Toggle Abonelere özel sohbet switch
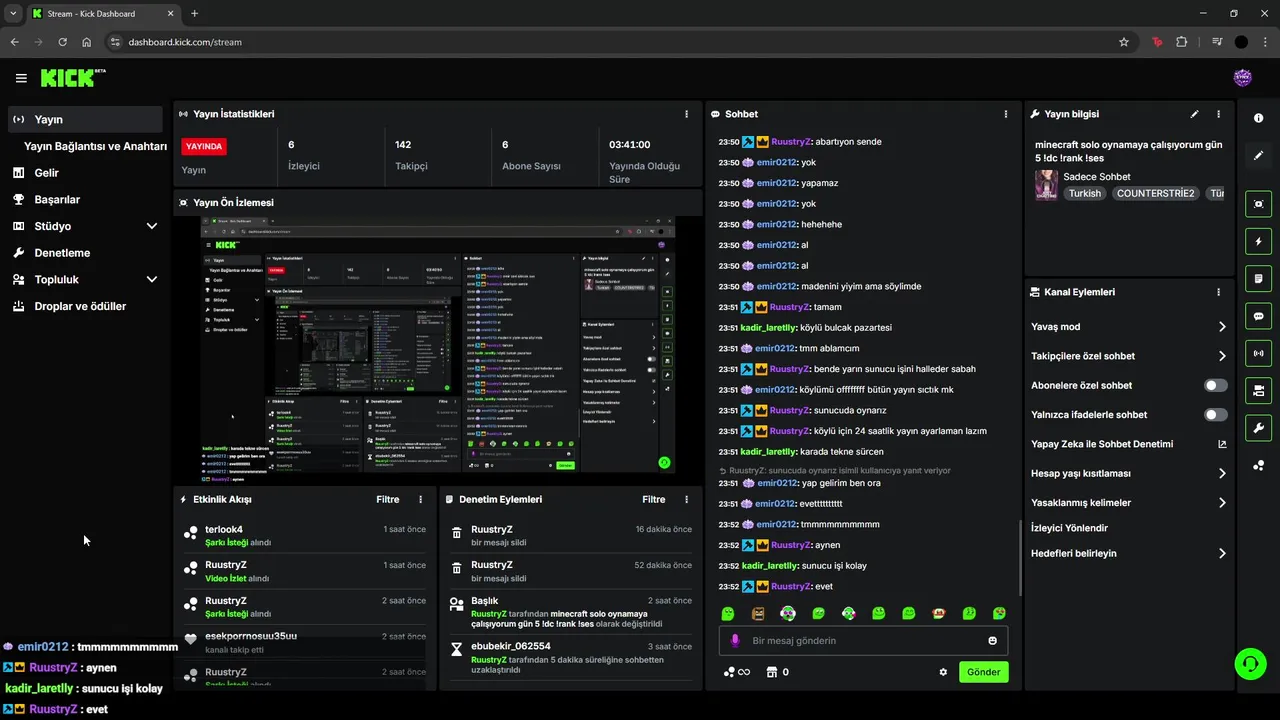 [x=1216, y=385]
